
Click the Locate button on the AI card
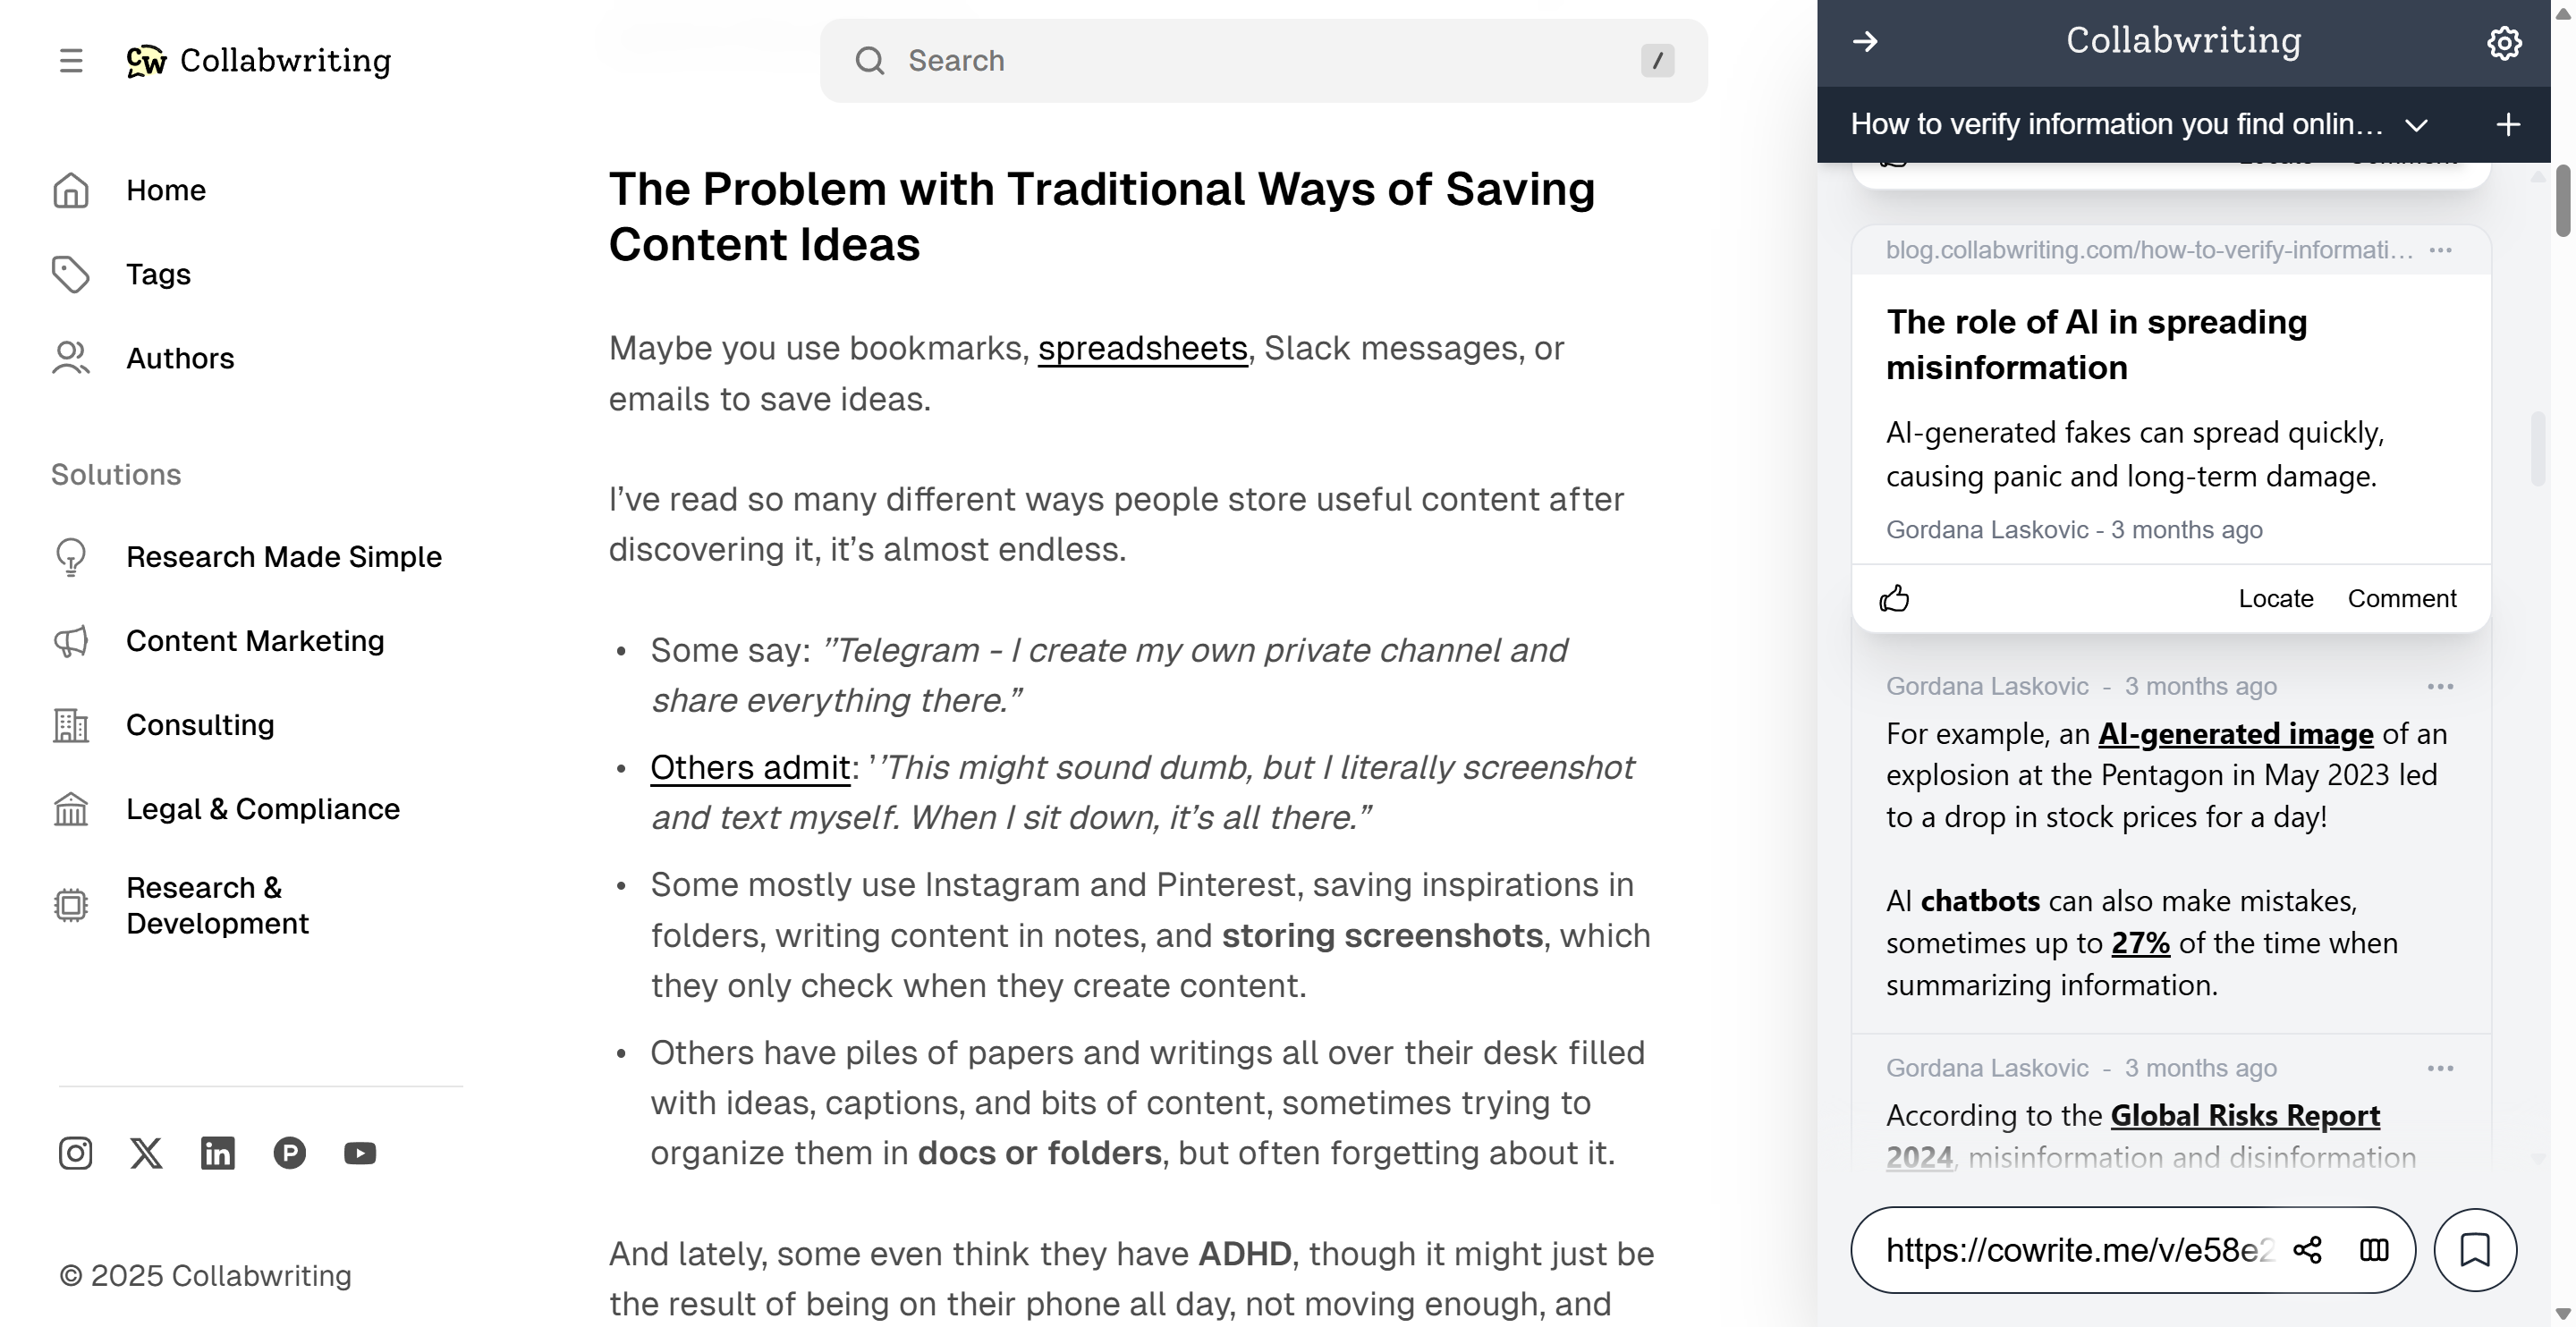click(x=2276, y=598)
